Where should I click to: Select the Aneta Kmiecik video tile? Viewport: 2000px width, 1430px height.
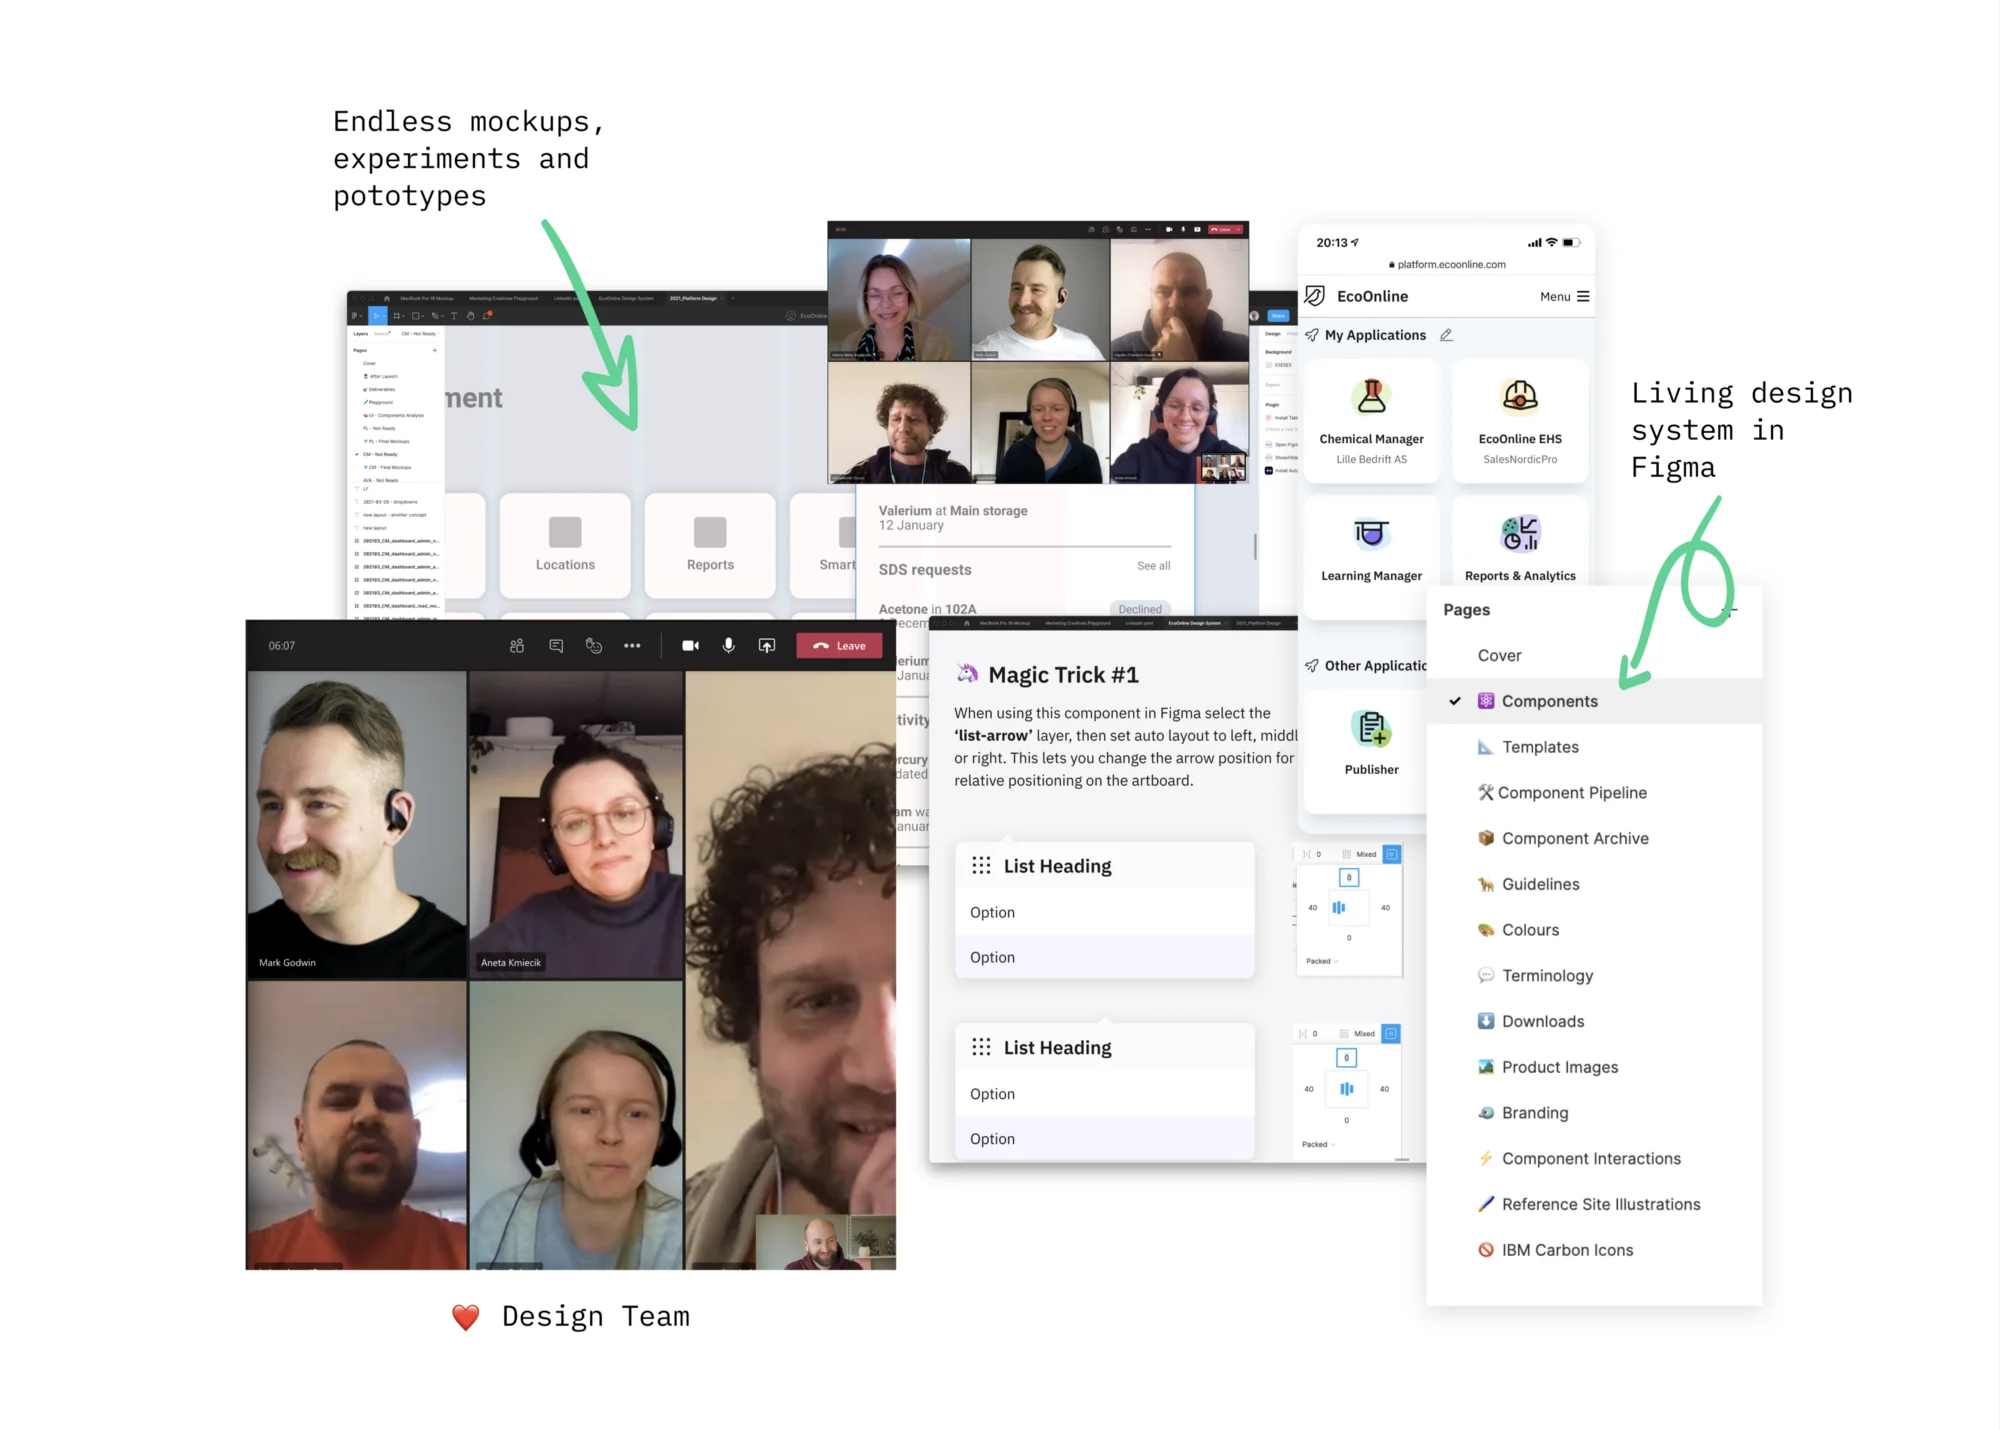click(x=576, y=823)
